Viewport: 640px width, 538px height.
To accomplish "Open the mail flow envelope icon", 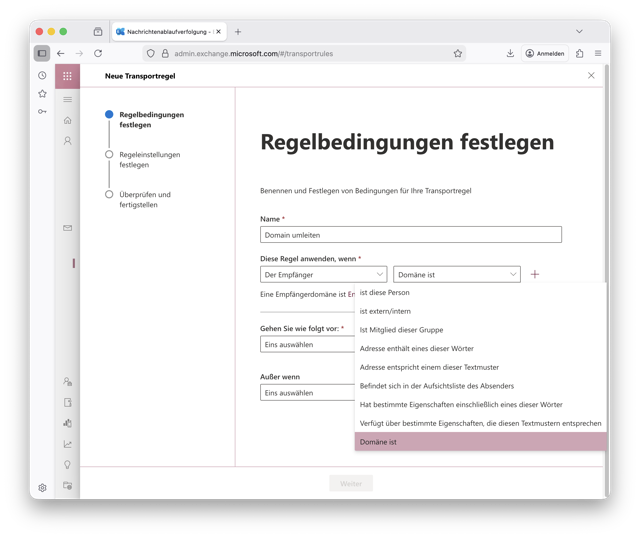I will click(x=68, y=228).
